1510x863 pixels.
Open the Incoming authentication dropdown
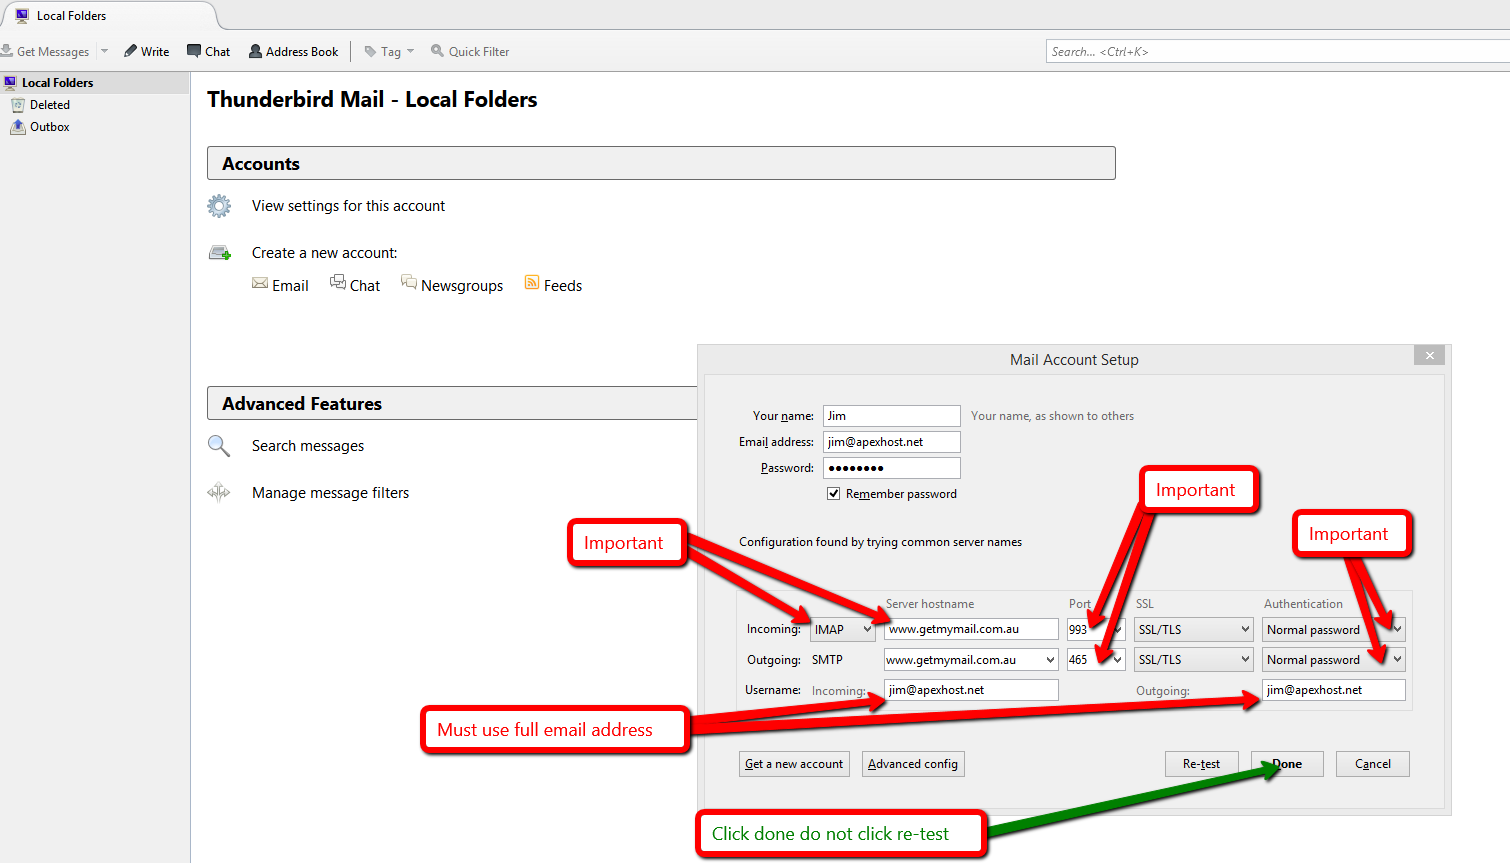[1334, 629]
